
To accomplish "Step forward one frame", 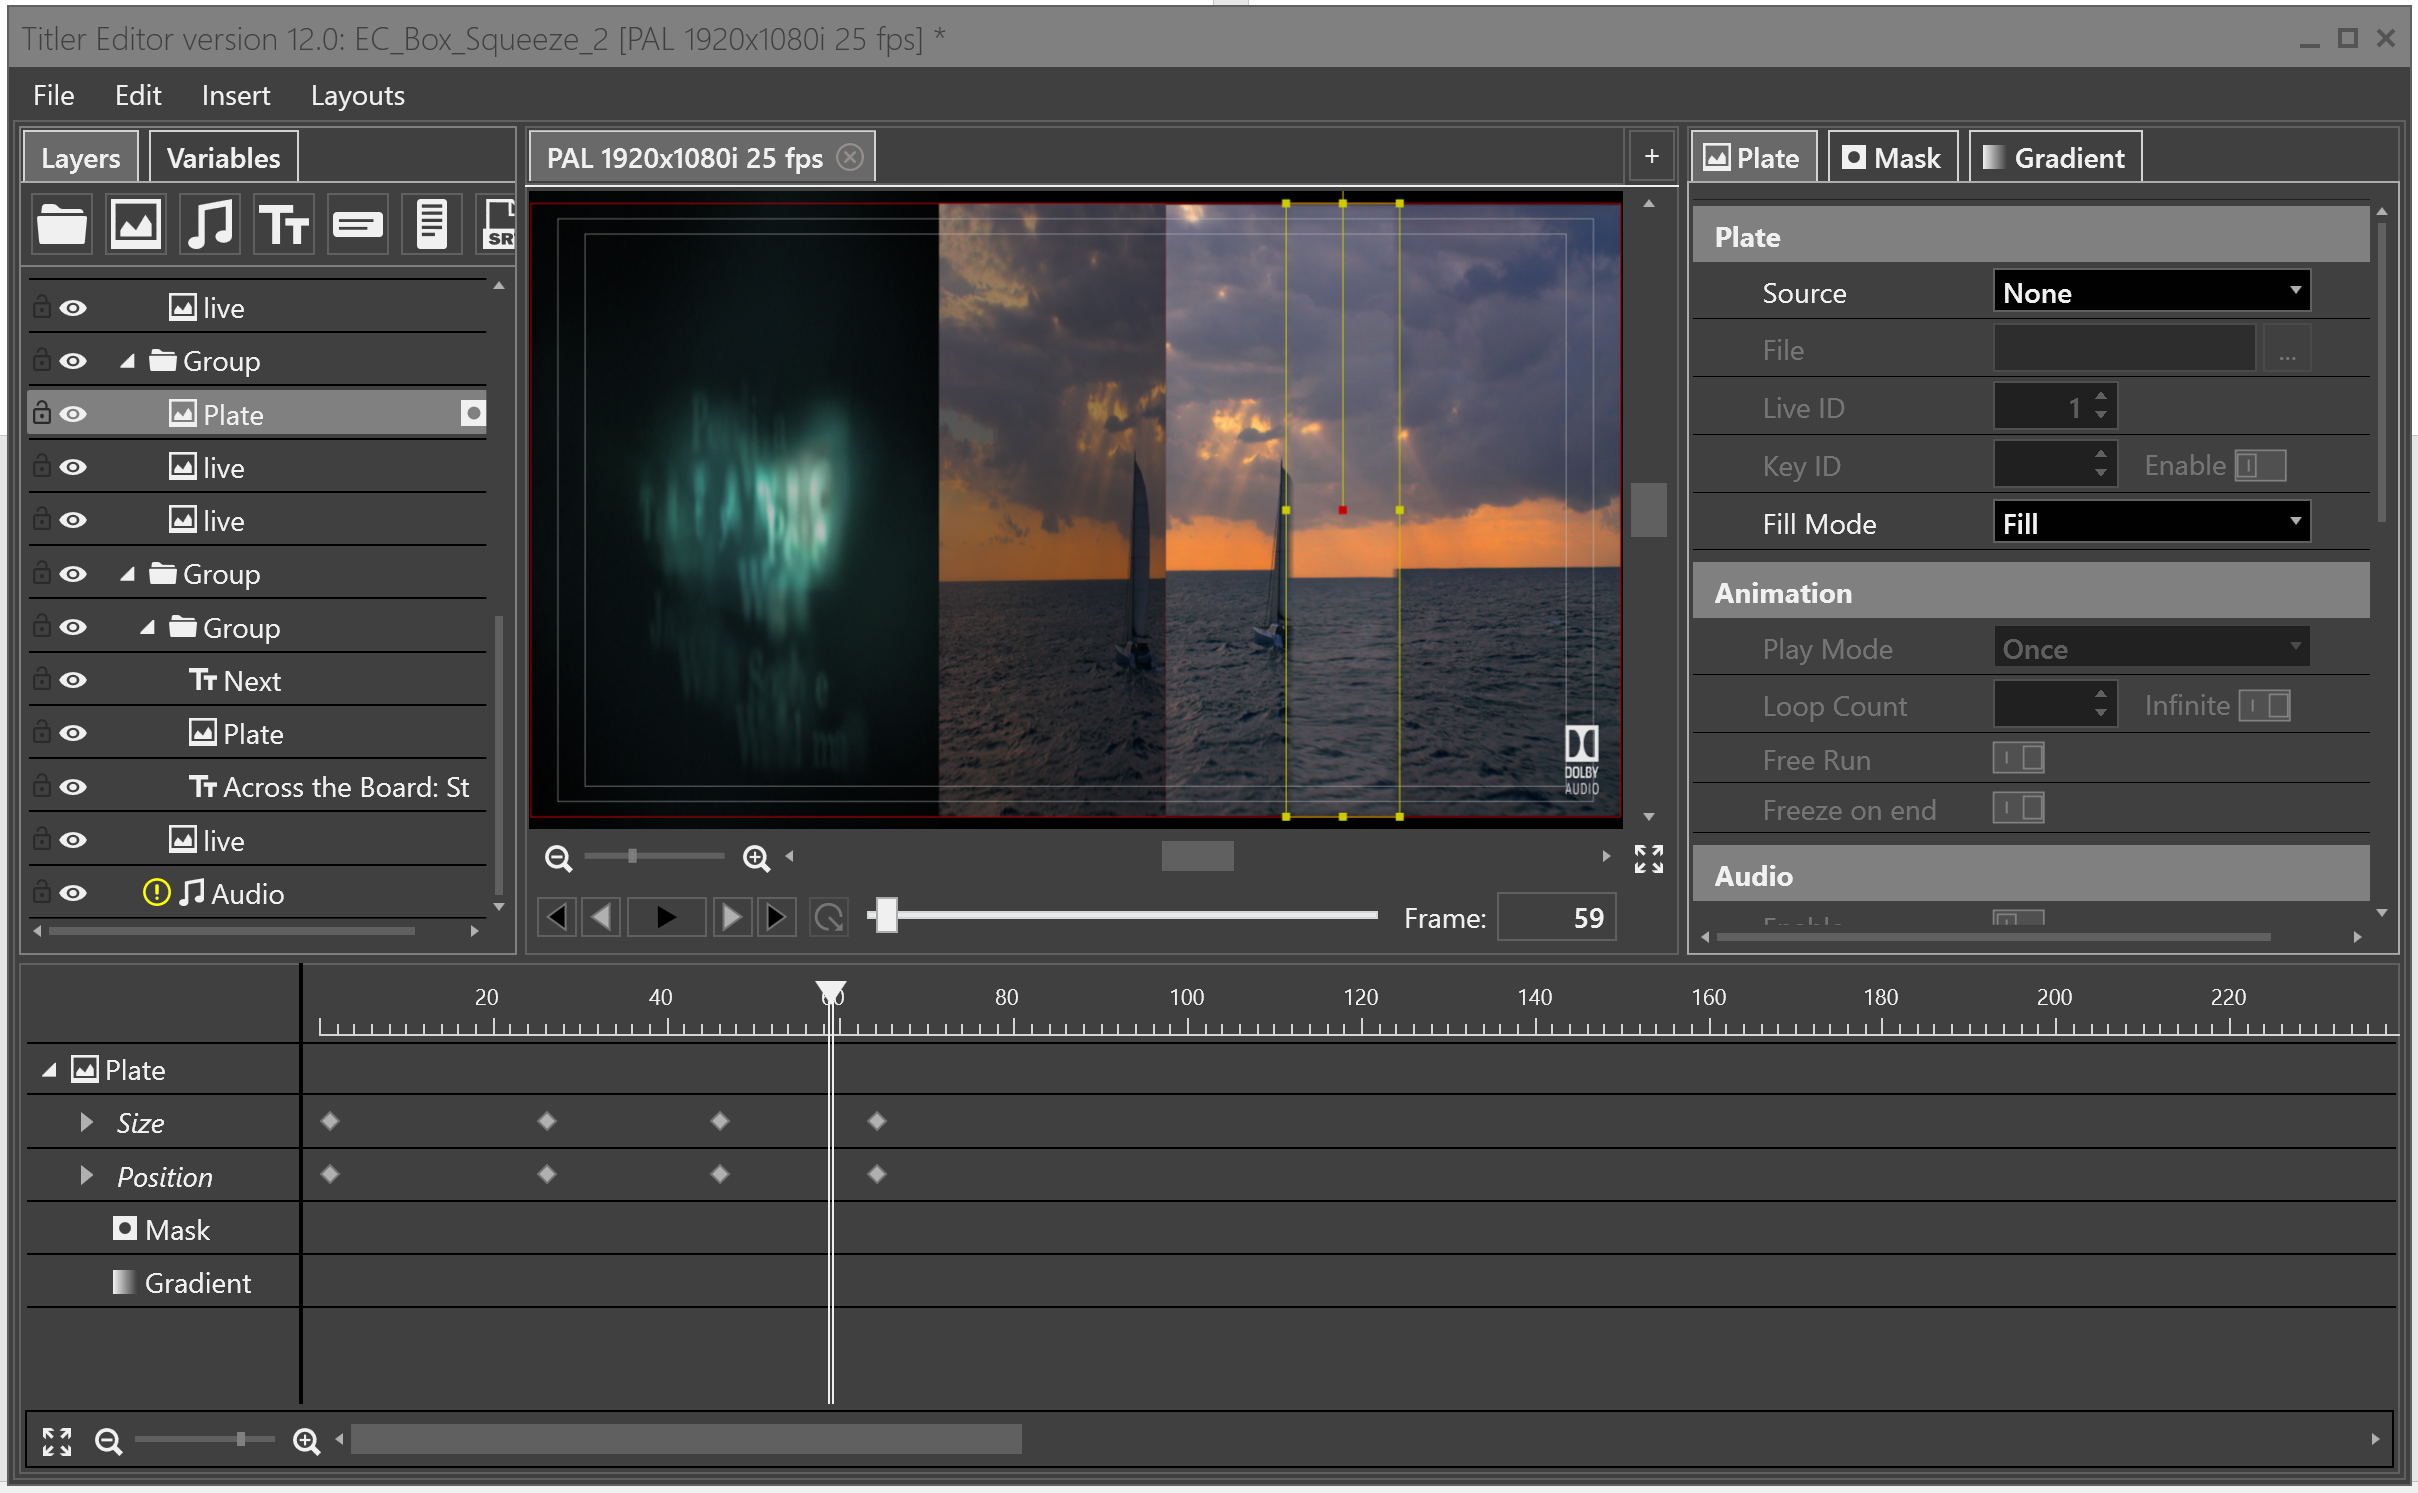I will tap(731, 917).
